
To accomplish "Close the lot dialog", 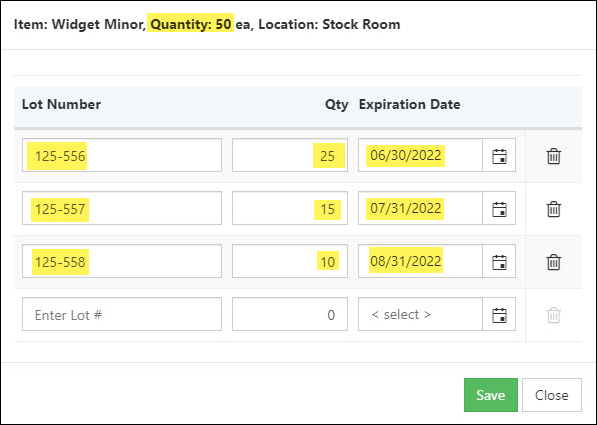I will 552,395.
